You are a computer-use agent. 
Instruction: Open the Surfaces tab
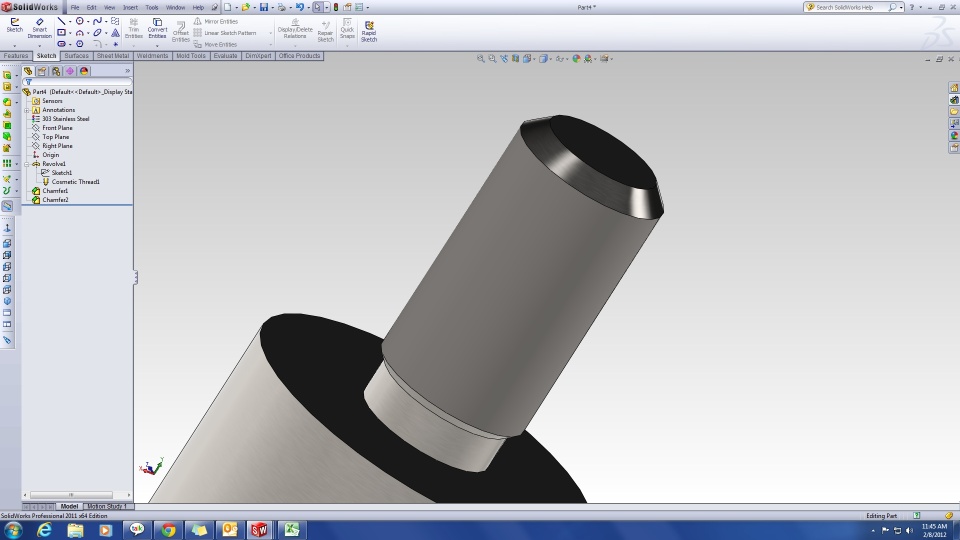point(77,56)
